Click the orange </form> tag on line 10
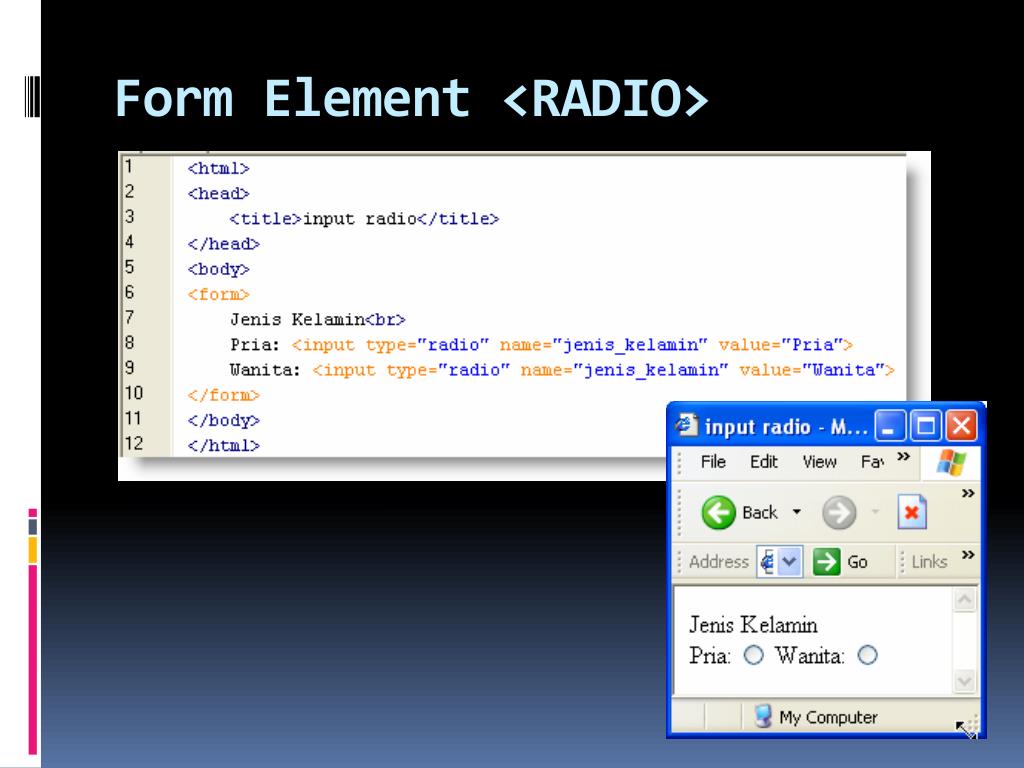Viewport: 1024px width, 768px height. pos(223,396)
